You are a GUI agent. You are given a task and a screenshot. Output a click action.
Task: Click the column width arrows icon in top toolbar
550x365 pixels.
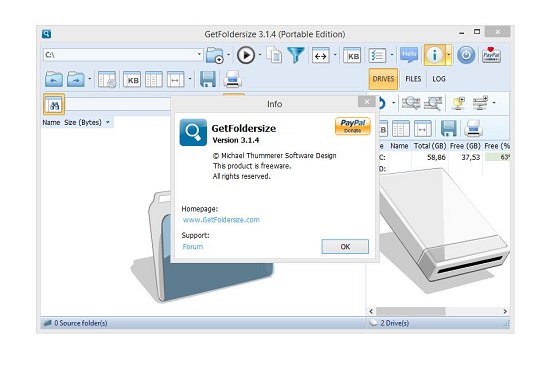[x=321, y=55]
